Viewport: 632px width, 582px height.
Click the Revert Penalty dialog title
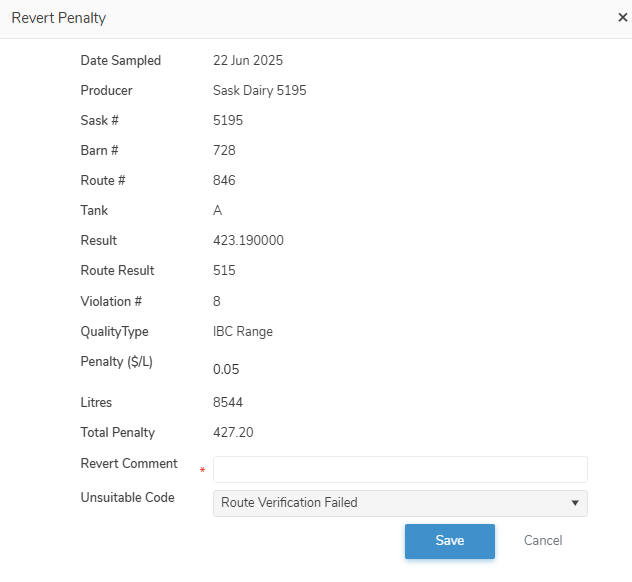[x=58, y=18]
